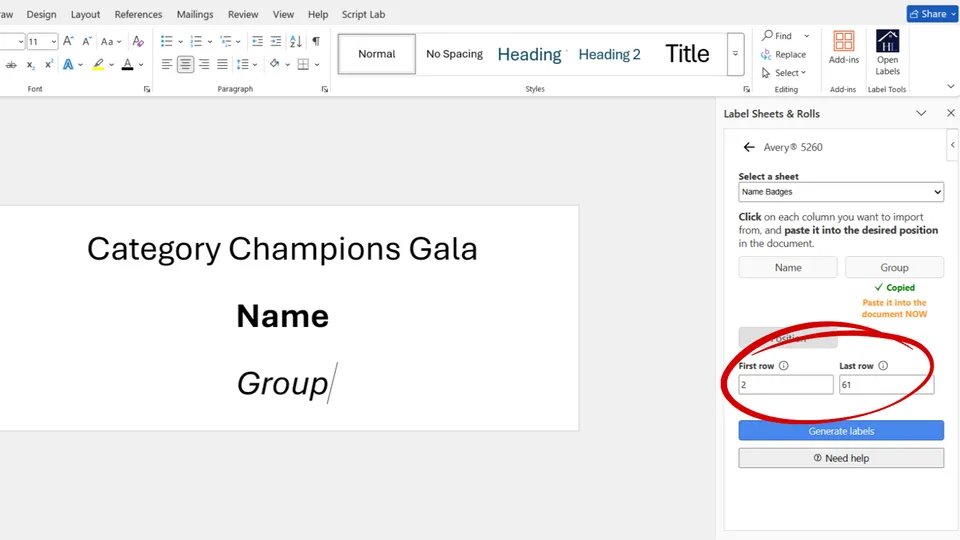Toggle Show/Hide paragraph marks

tap(316, 41)
